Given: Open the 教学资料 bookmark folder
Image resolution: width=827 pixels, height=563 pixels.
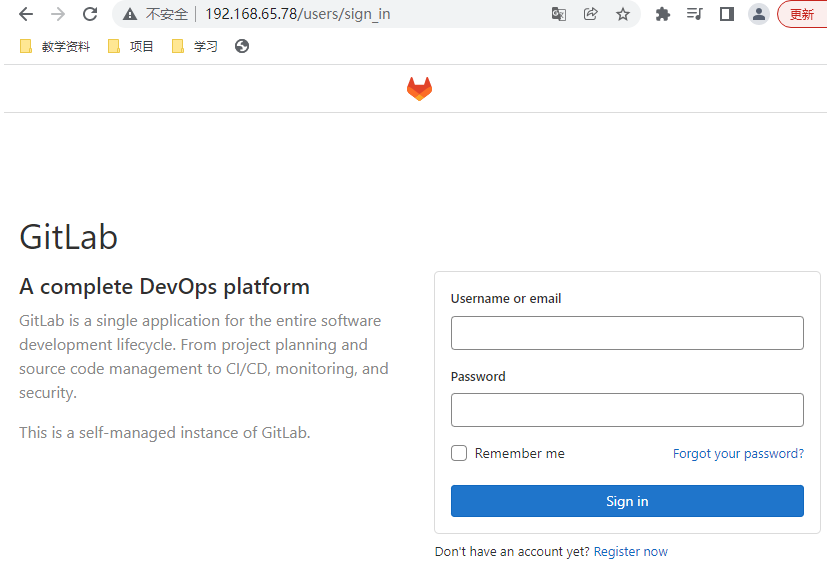Looking at the screenshot, I should click(x=55, y=46).
